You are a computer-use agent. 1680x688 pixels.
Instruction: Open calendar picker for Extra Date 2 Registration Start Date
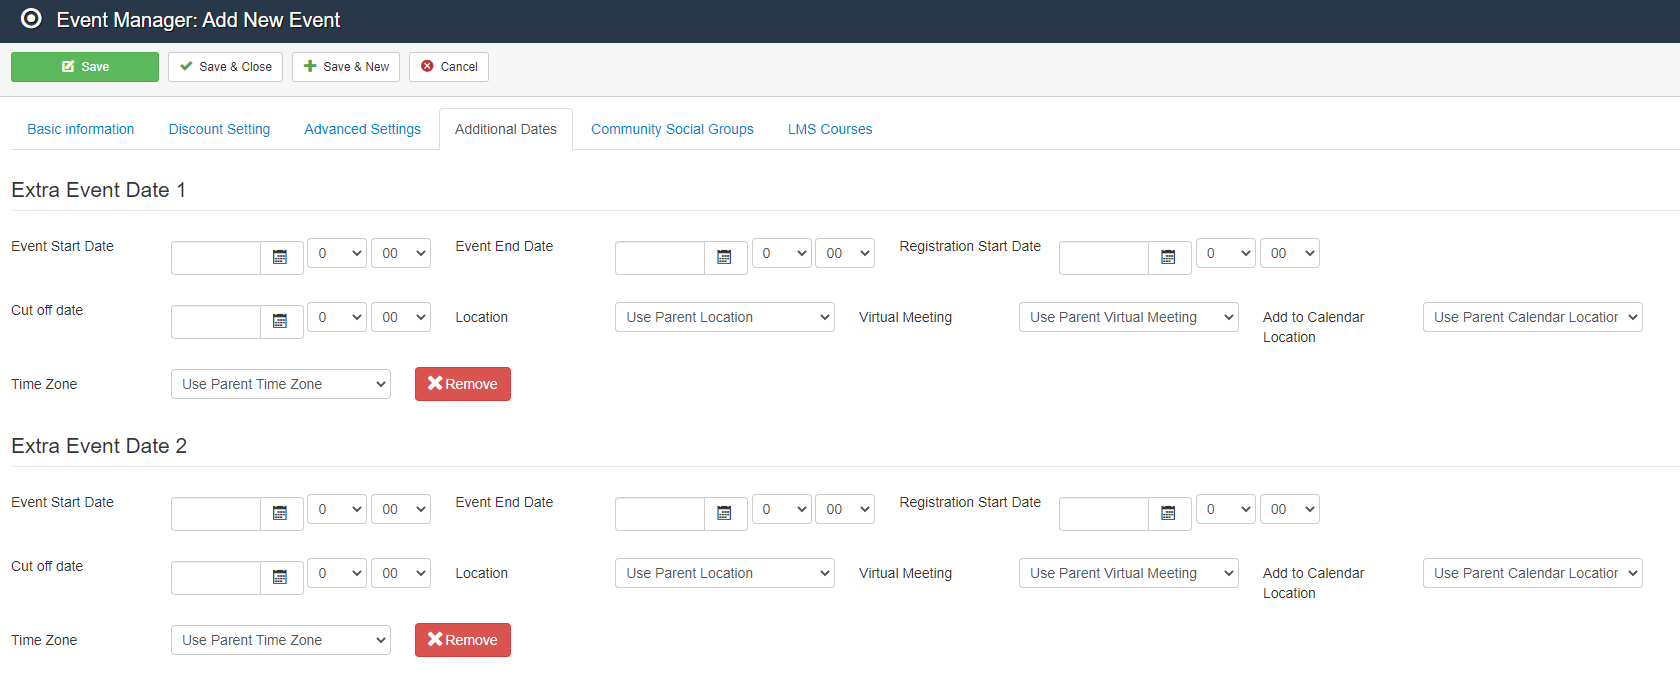coord(1169,513)
